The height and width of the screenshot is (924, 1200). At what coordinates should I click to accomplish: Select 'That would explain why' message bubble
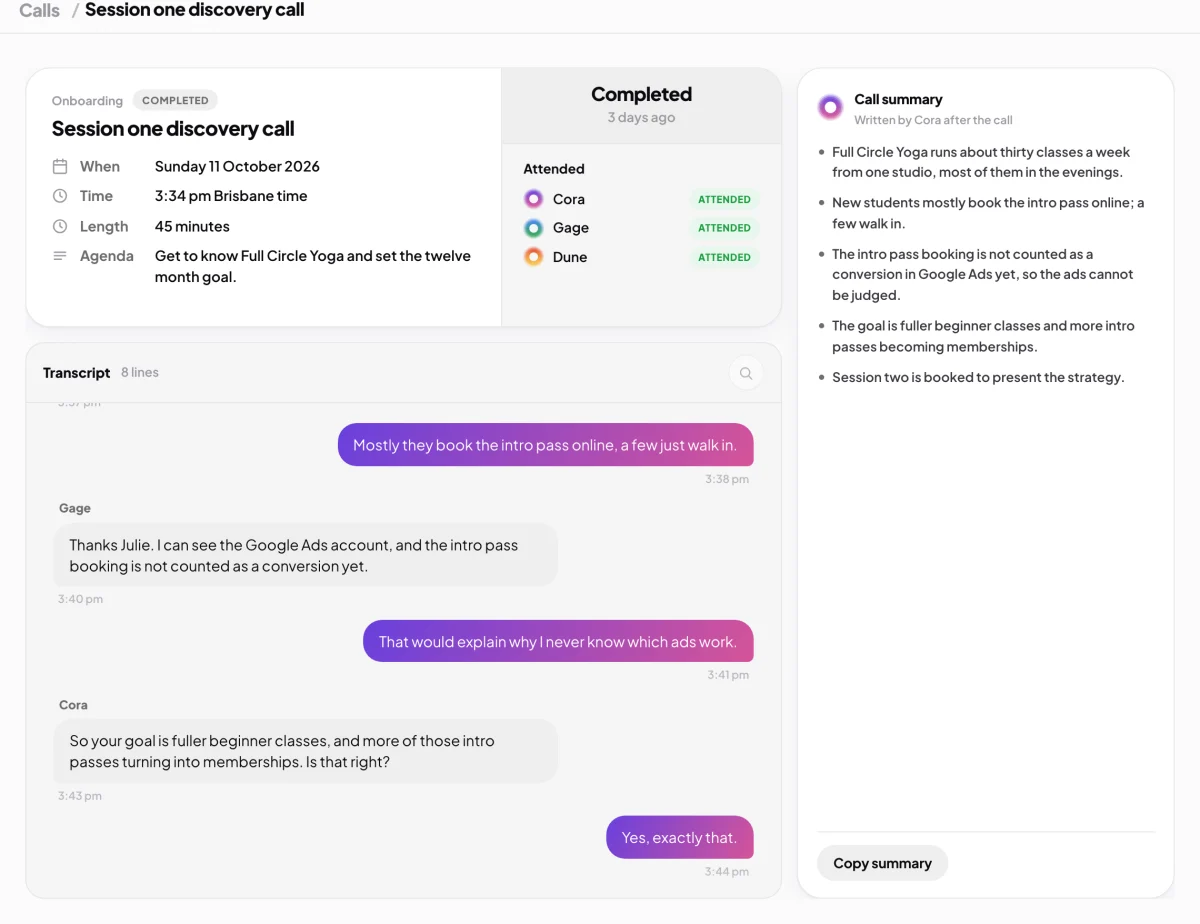pos(558,641)
